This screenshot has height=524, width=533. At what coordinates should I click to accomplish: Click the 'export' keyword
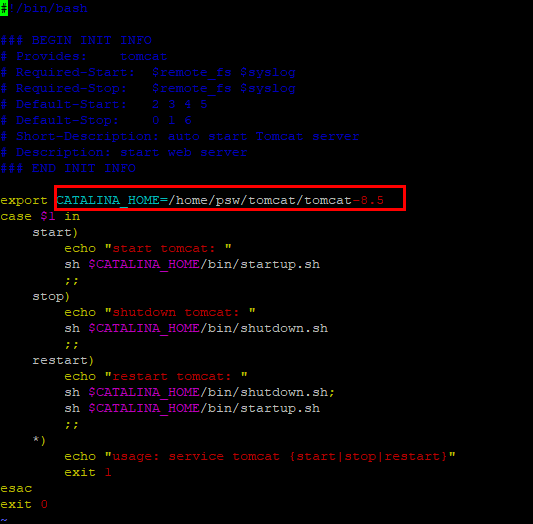click(x=24, y=200)
